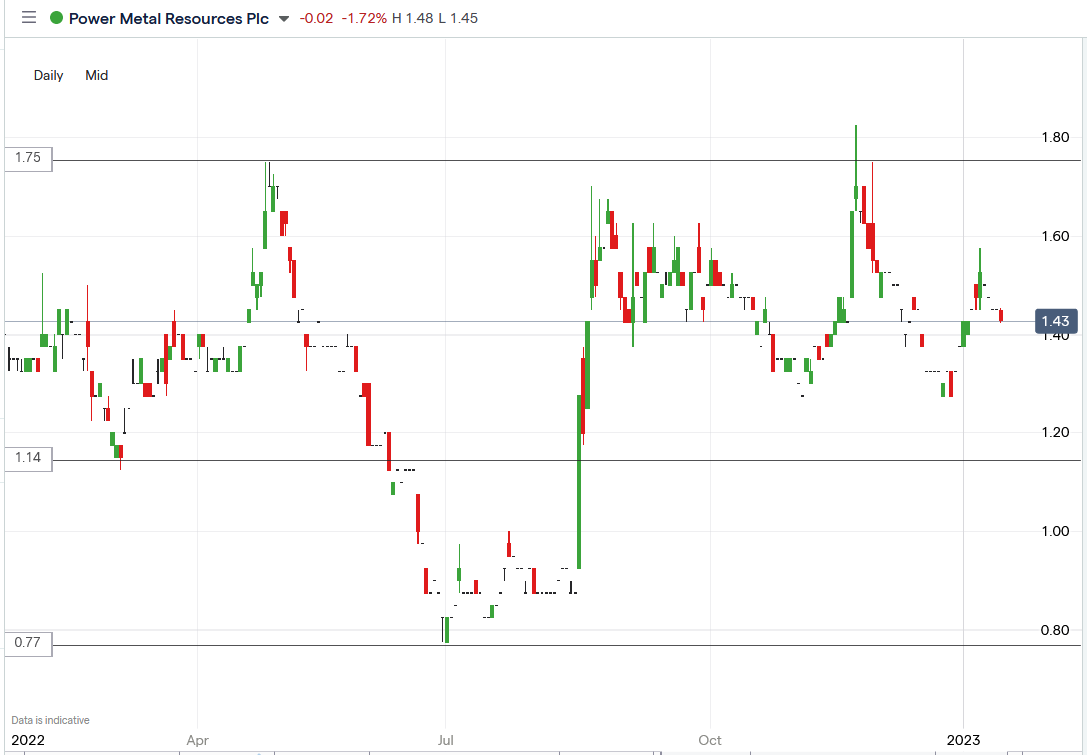1087x755 pixels.
Task: Click the L 1.45 low value
Action: [x=458, y=18]
